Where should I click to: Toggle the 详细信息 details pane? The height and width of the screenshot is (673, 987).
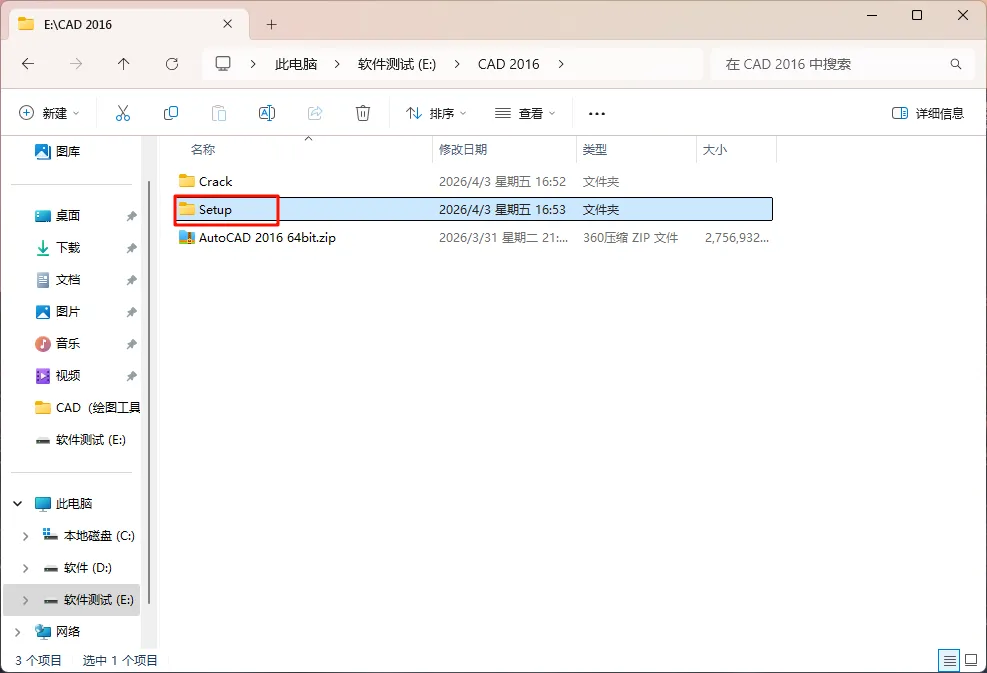point(928,113)
